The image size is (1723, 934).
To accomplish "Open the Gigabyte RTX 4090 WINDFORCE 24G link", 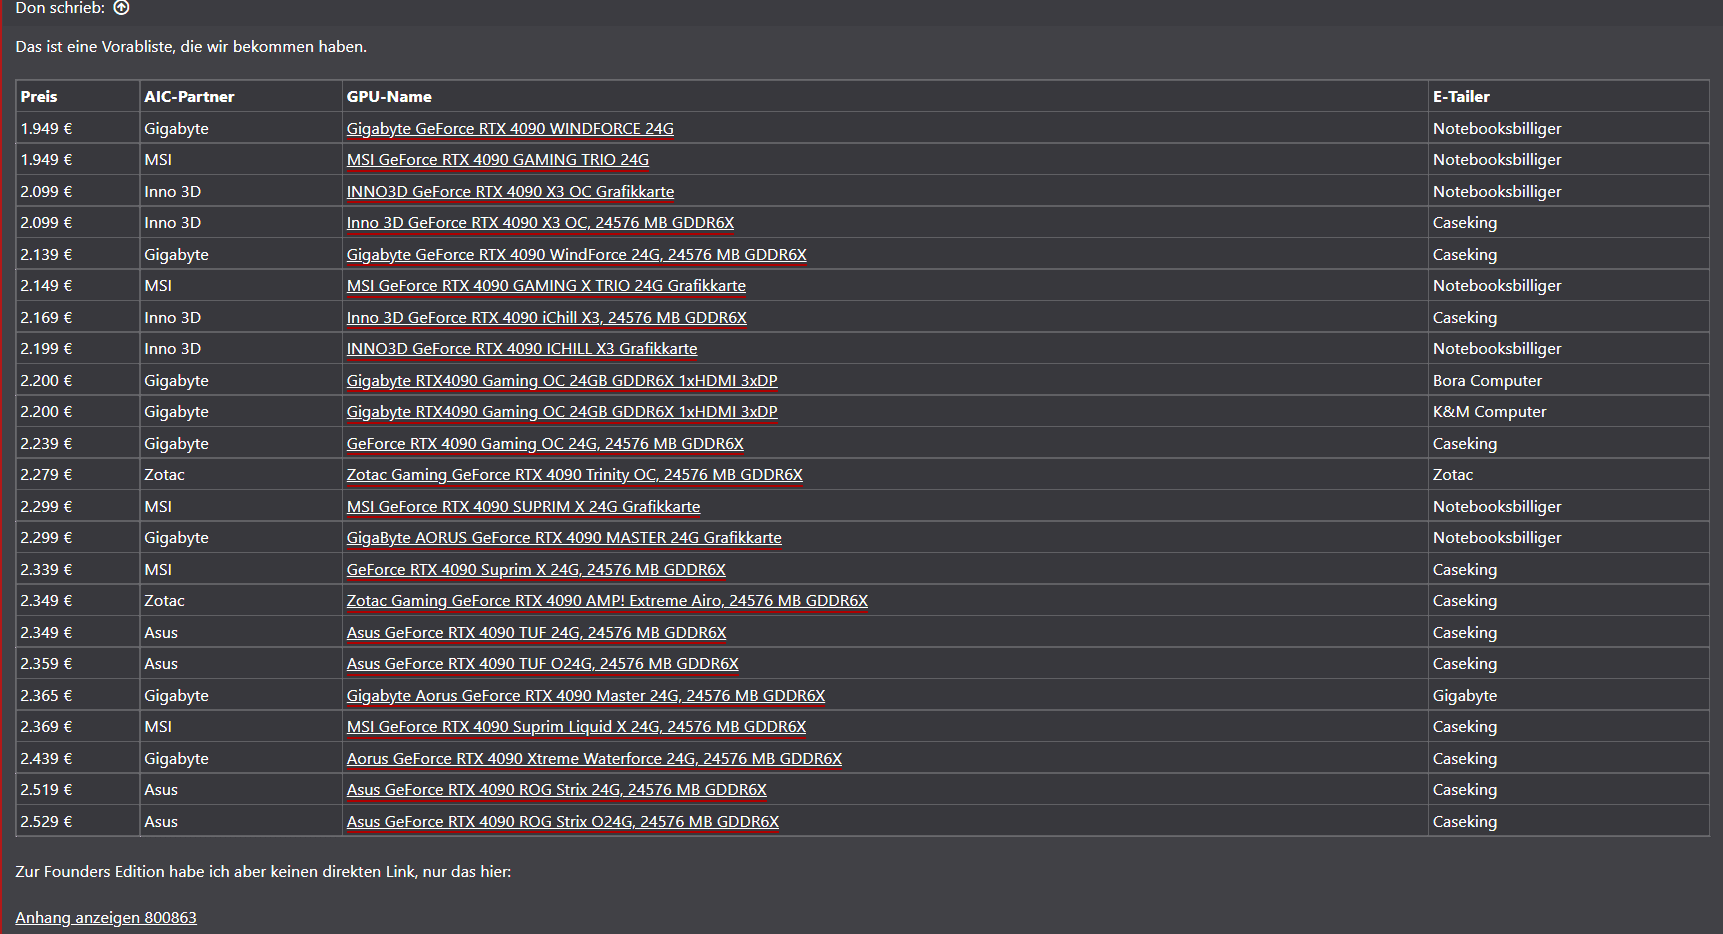I will pos(509,129).
